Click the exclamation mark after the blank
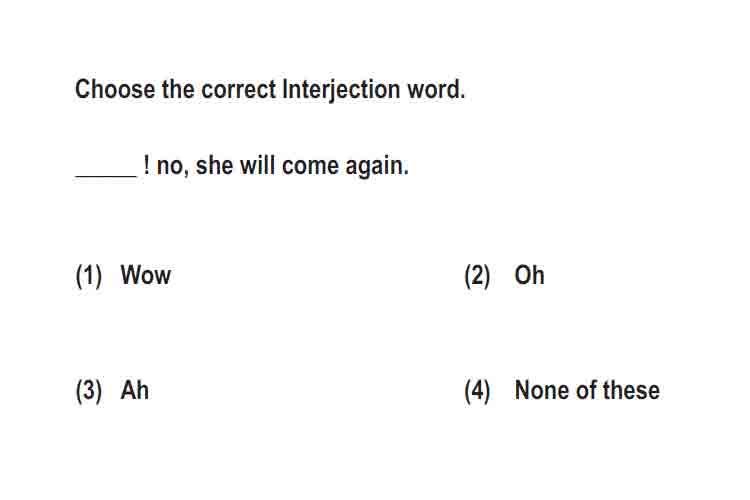This screenshot has width=750, height=500. click(x=146, y=165)
